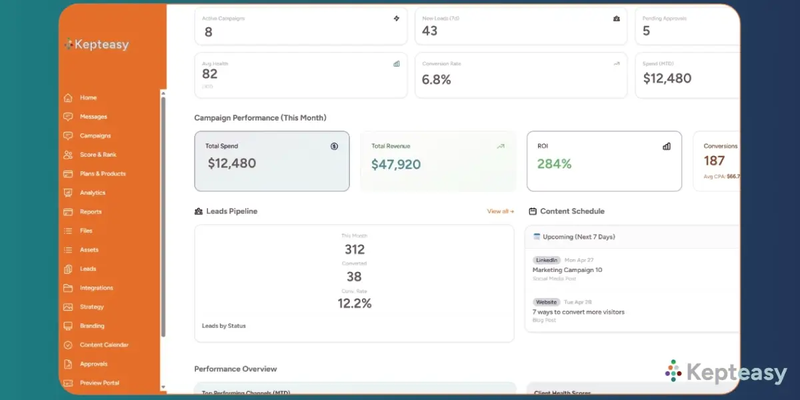The width and height of the screenshot is (800, 400).
Task: Click the Reports icon in sidebar
Action: pyautogui.click(x=68, y=212)
